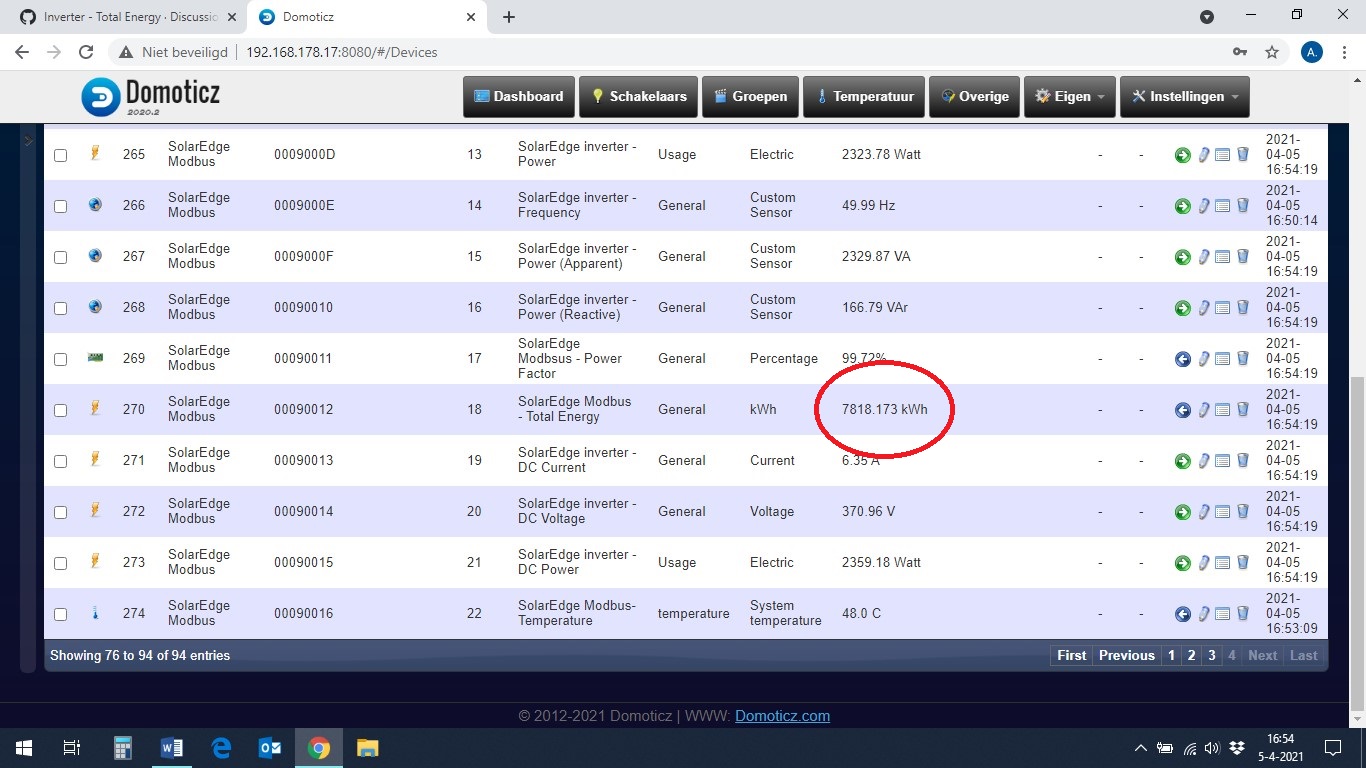
Task: Open the Temperatuur tab
Action: (864, 97)
